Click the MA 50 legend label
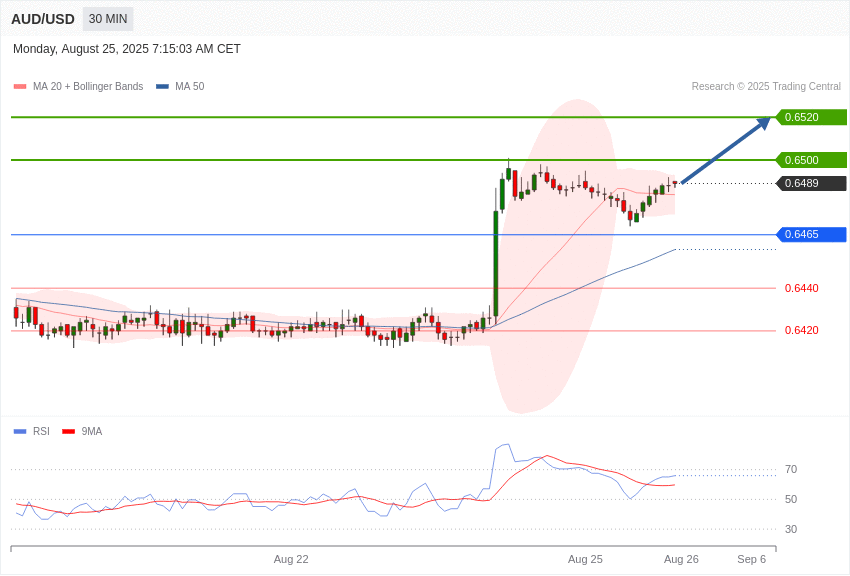The image size is (850, 576). coord(190,87)
